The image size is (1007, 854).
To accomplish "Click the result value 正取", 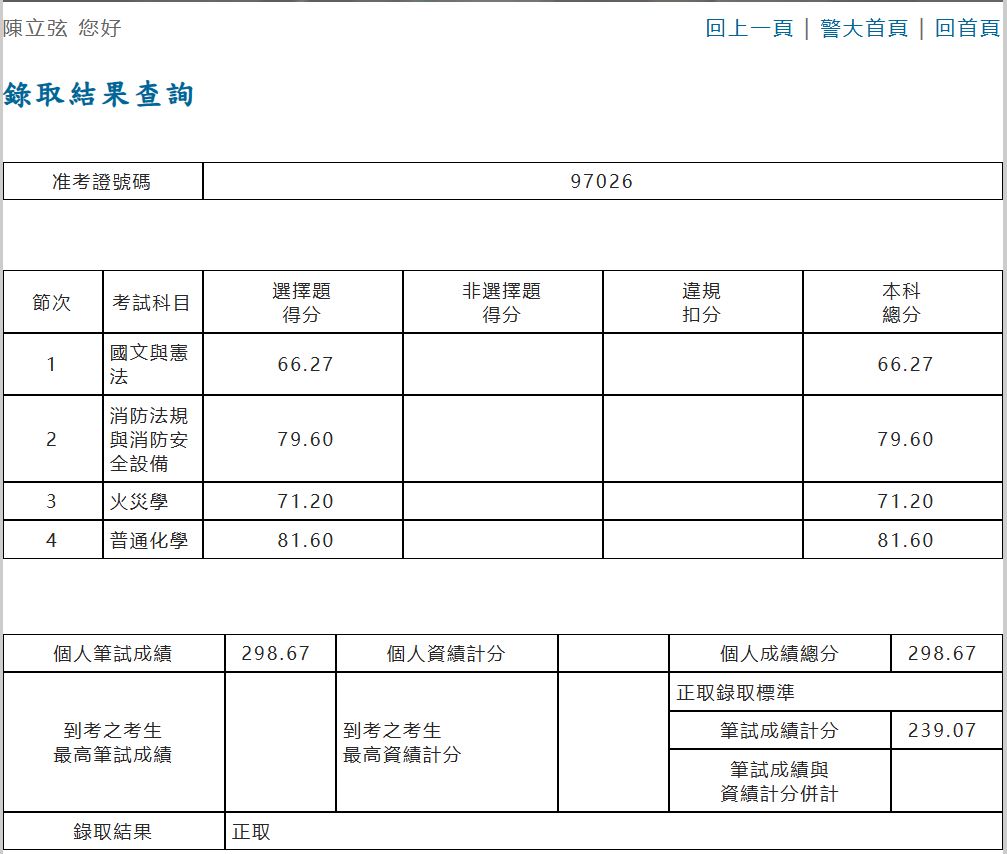I will [251, 832].
